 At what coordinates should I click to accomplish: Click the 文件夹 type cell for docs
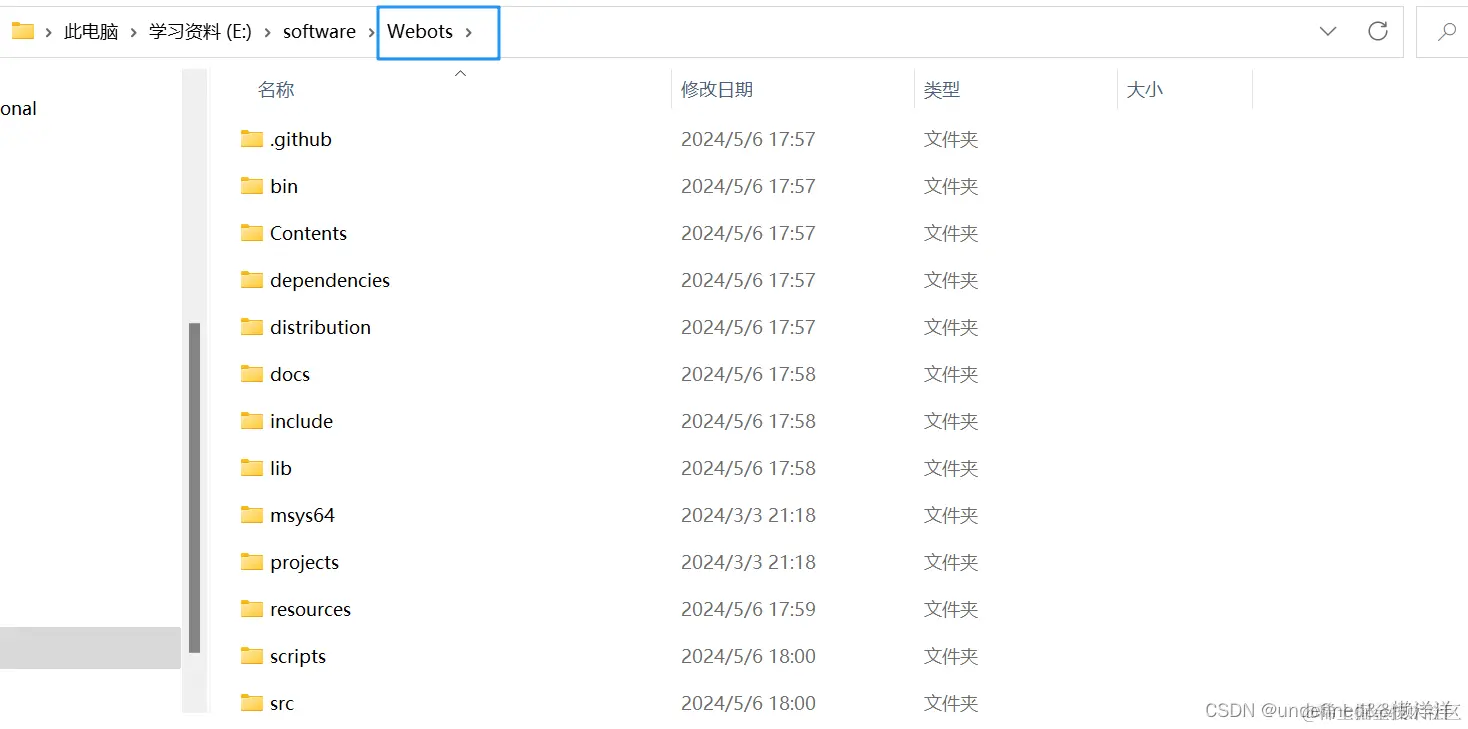point(951,374)
